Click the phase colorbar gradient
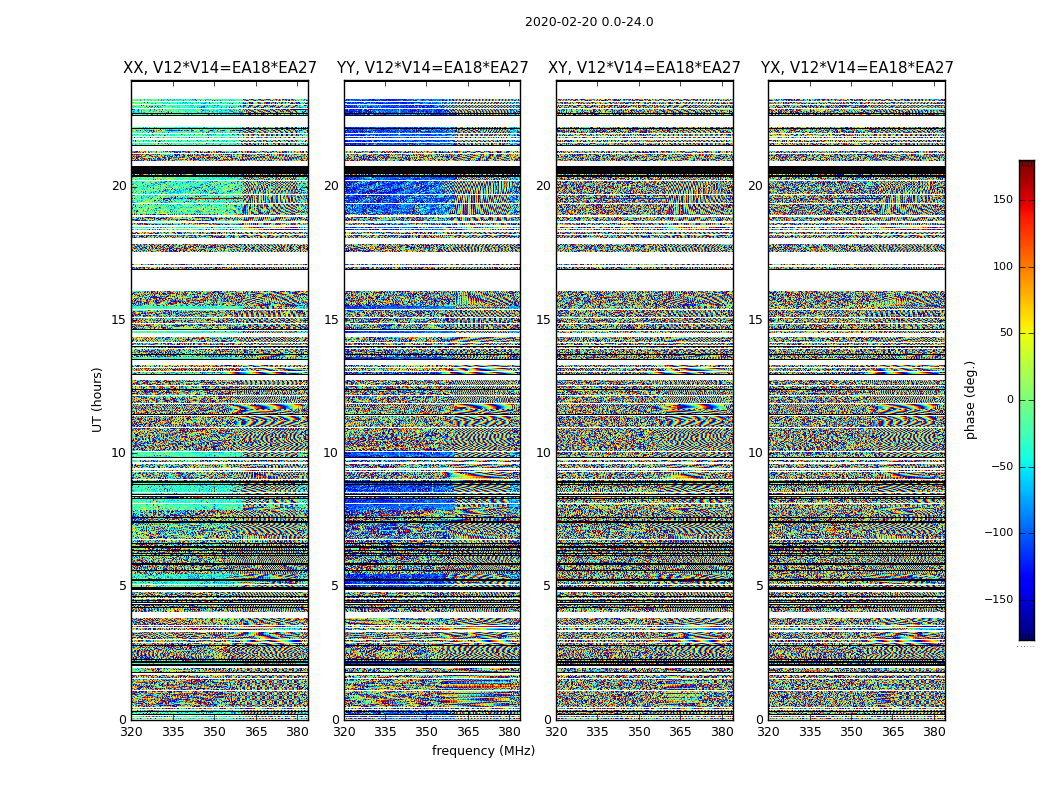The height and width of the screenshot is (800, 1050). point(1027,400)
